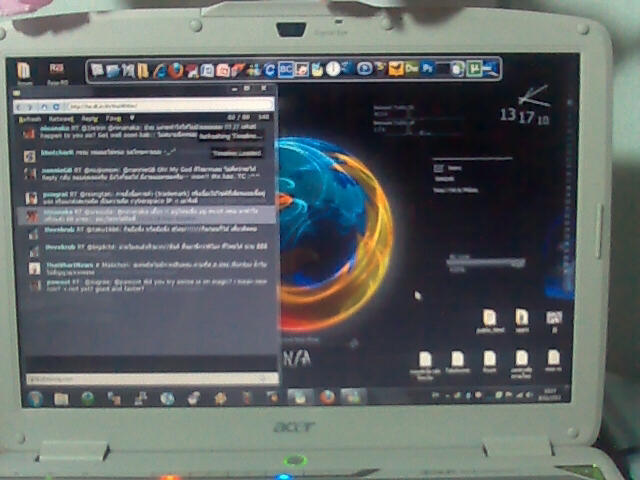Click the taskbar clock in system tray
This screenshot has width=640, height=480.
point(549,394)
